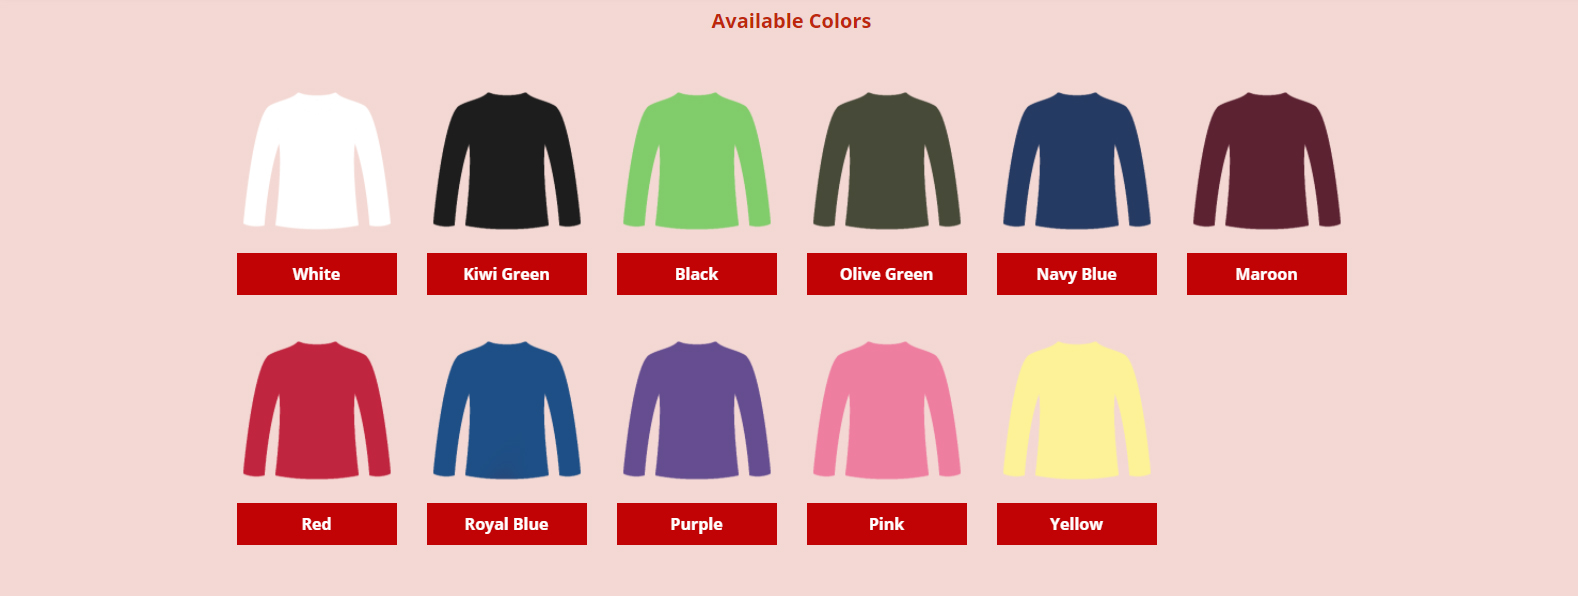This screenshot has height=596, width=1578.
Task: Choose the light green sweatshirt image
Action: (697, 160)
